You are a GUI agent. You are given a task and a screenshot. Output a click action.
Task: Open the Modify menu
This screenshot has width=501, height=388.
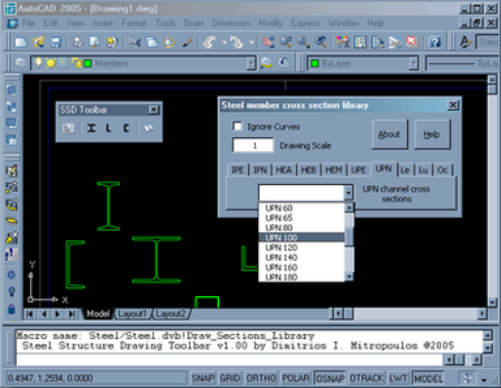click(x=270, y=23)
